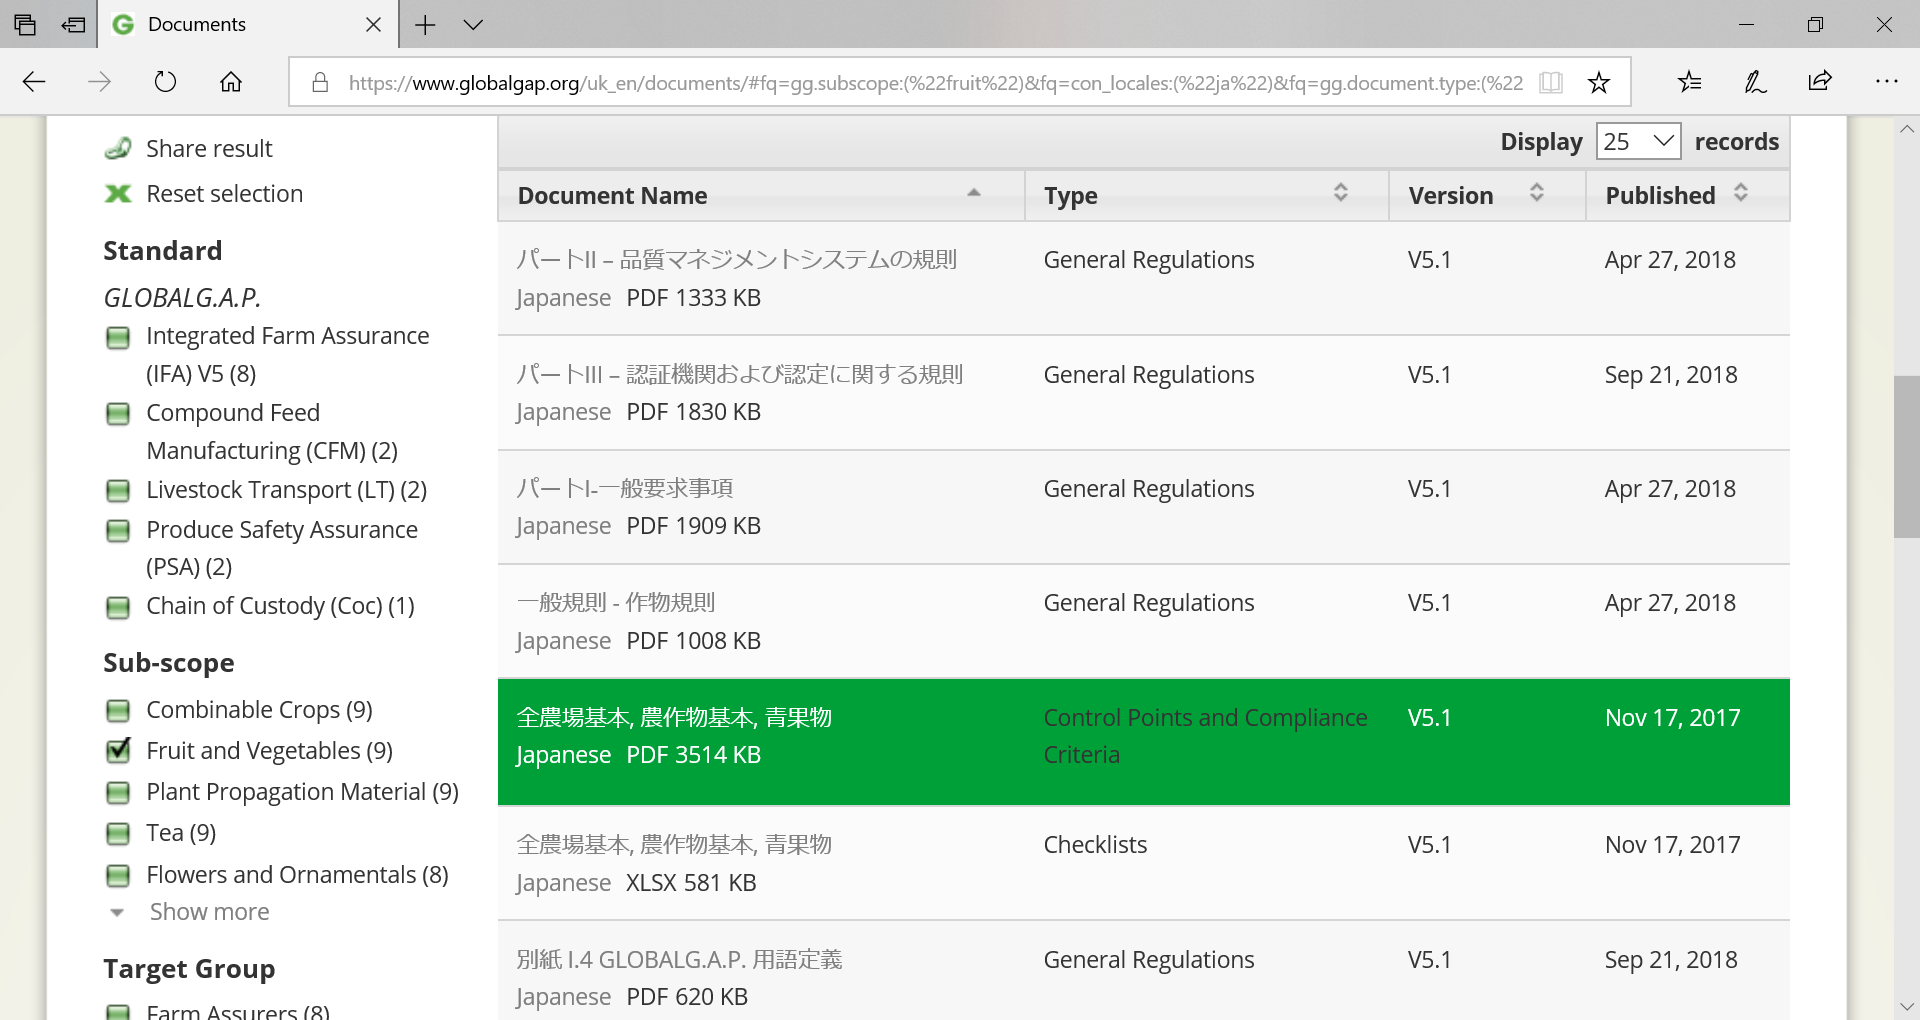Viewport: 1920px width, 1020px height.
Task: Click scrollbar down arrow
Action: coord(1906,1007)
